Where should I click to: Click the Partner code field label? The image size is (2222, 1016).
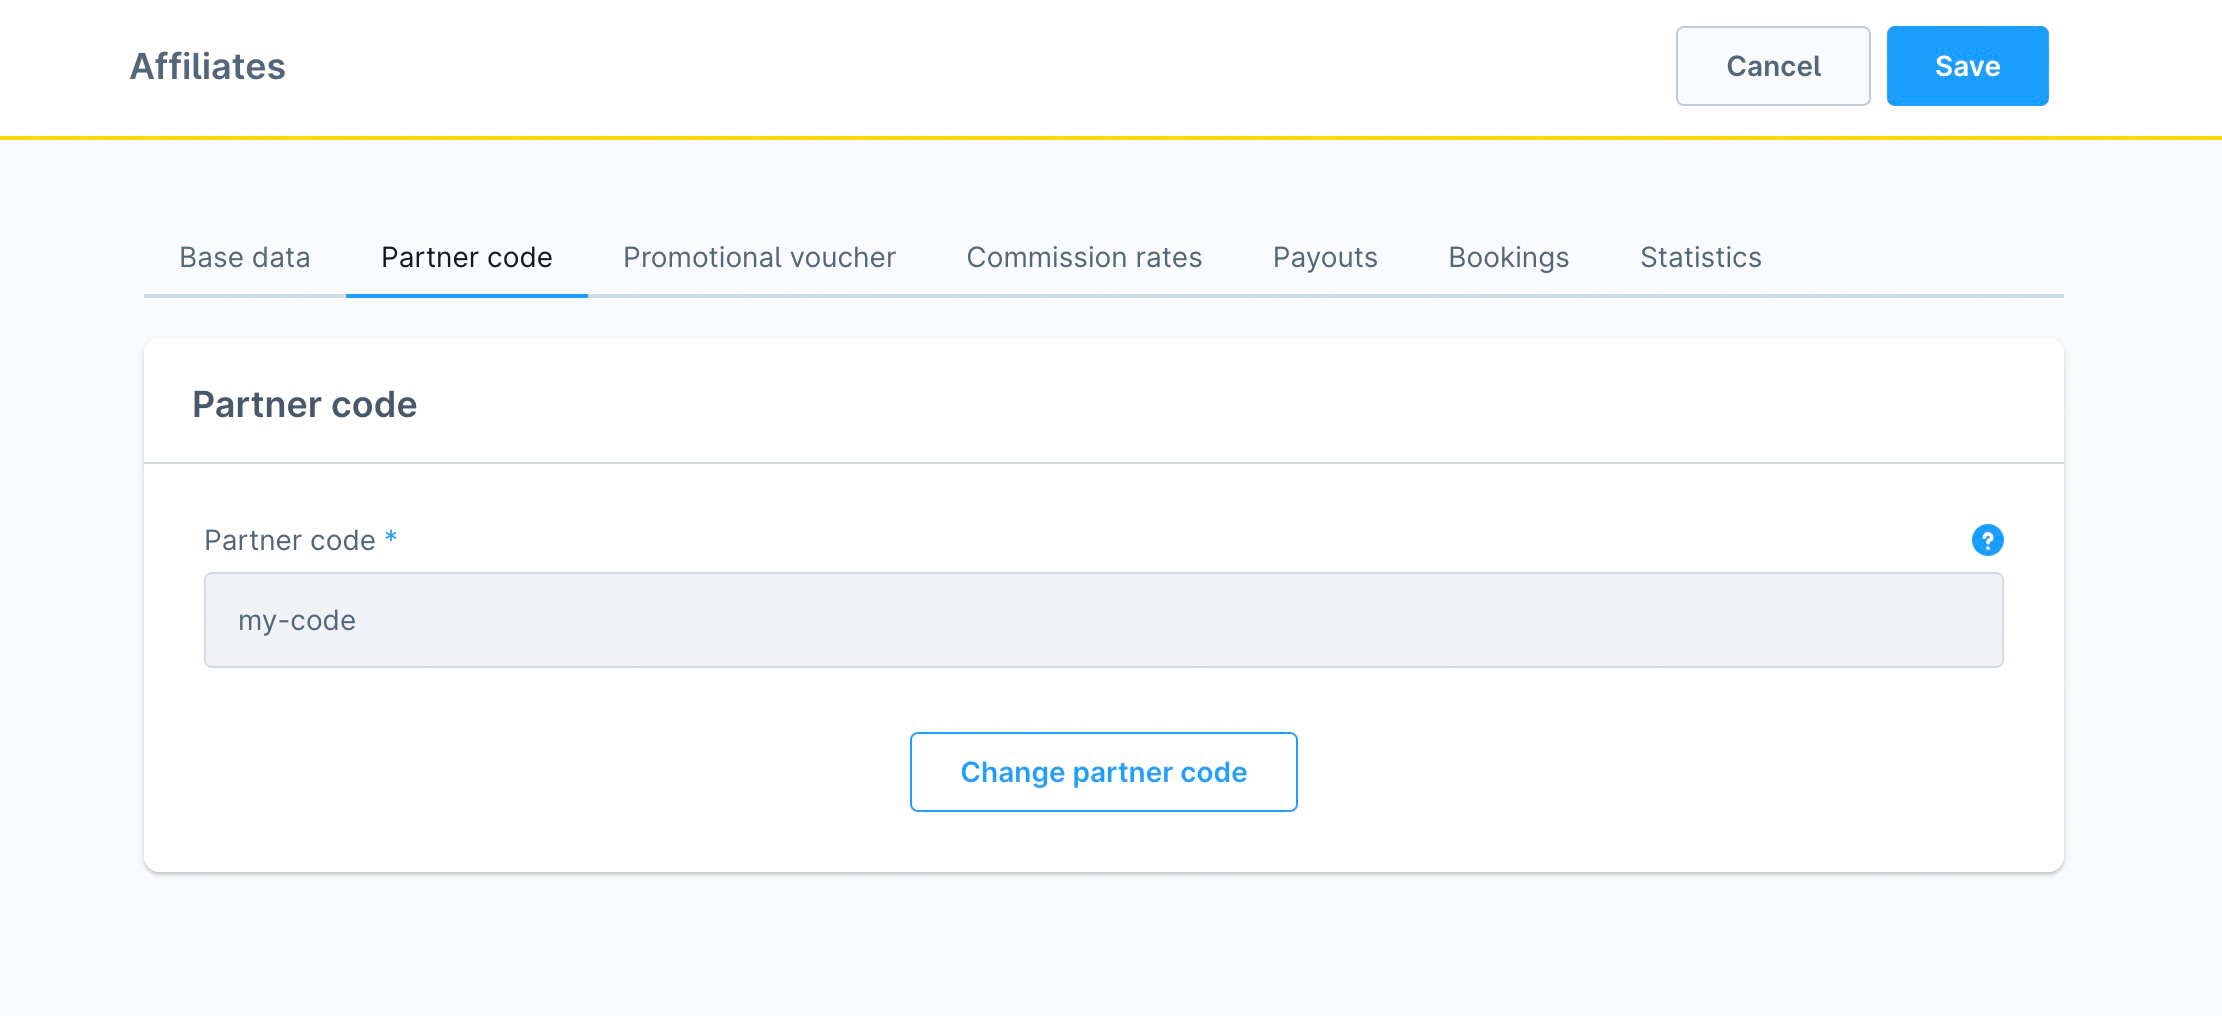point(290,540)
